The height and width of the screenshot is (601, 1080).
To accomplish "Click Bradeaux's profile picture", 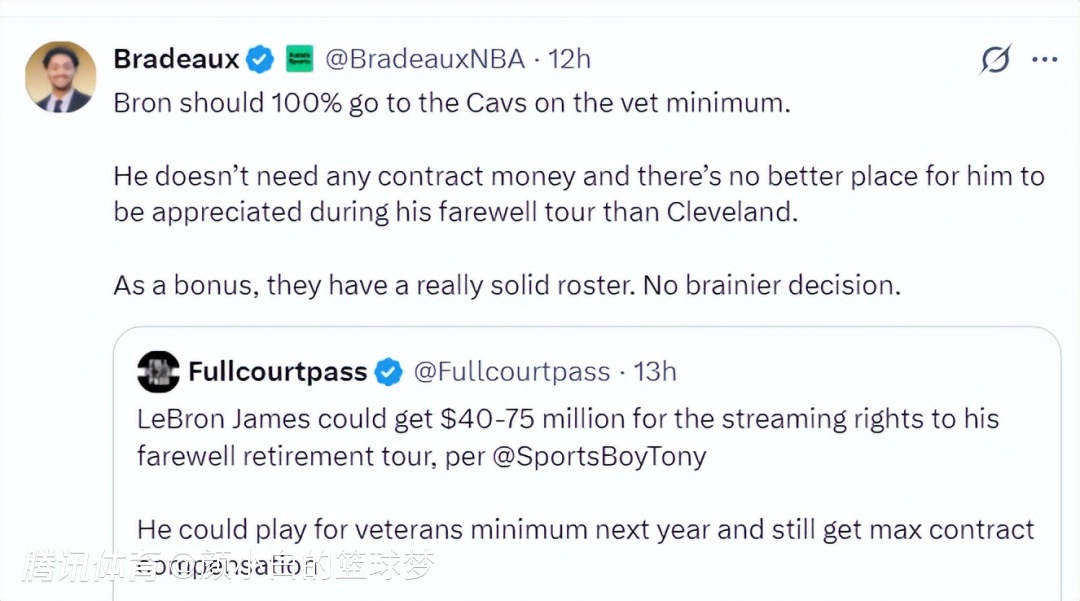I will click(61, 77).
